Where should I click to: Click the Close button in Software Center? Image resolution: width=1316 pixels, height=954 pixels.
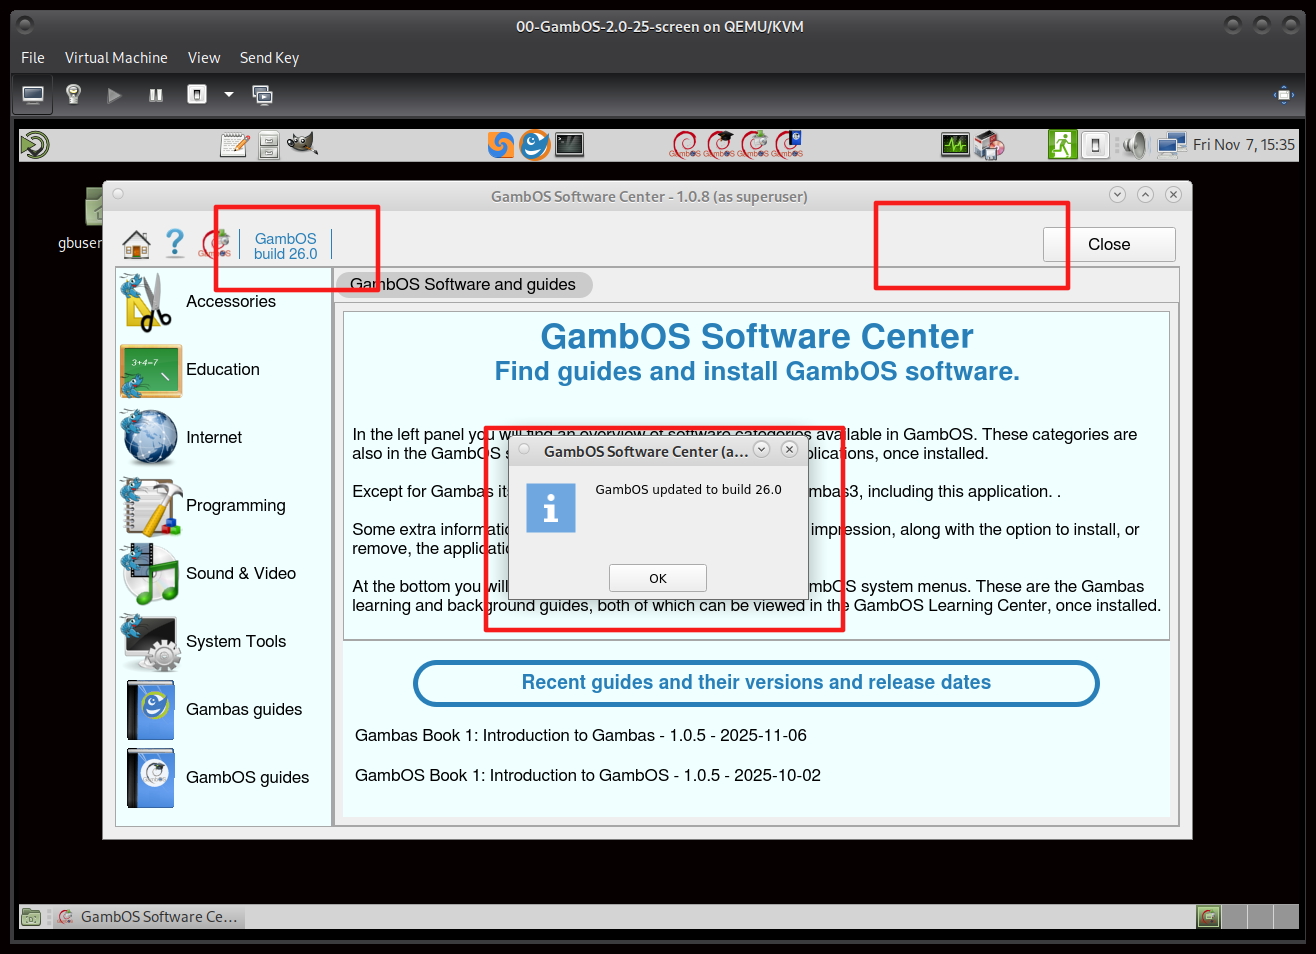pos(1108,245)
